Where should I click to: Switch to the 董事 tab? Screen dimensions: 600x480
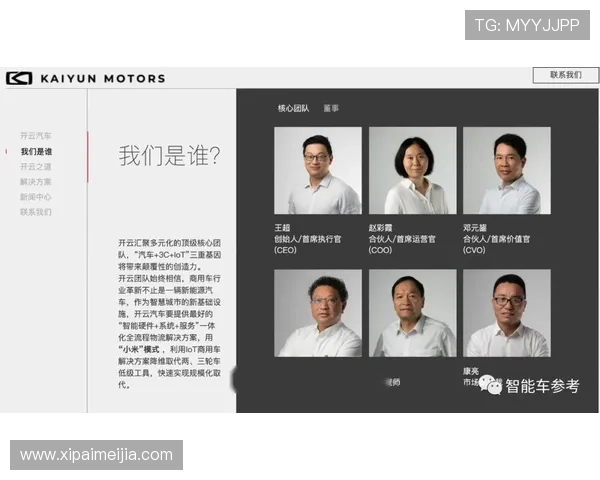(x=331, y=108)
